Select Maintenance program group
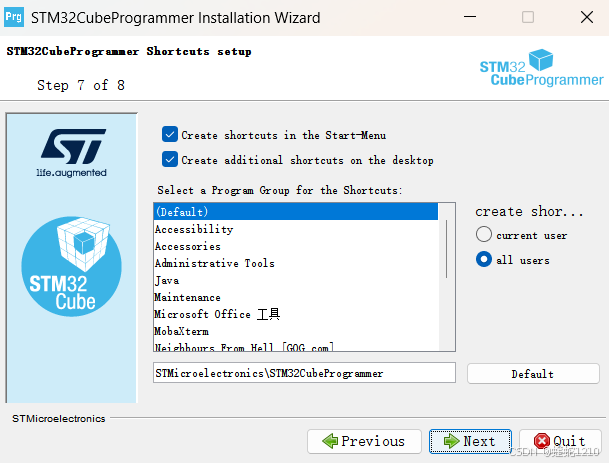 (296, 298)
